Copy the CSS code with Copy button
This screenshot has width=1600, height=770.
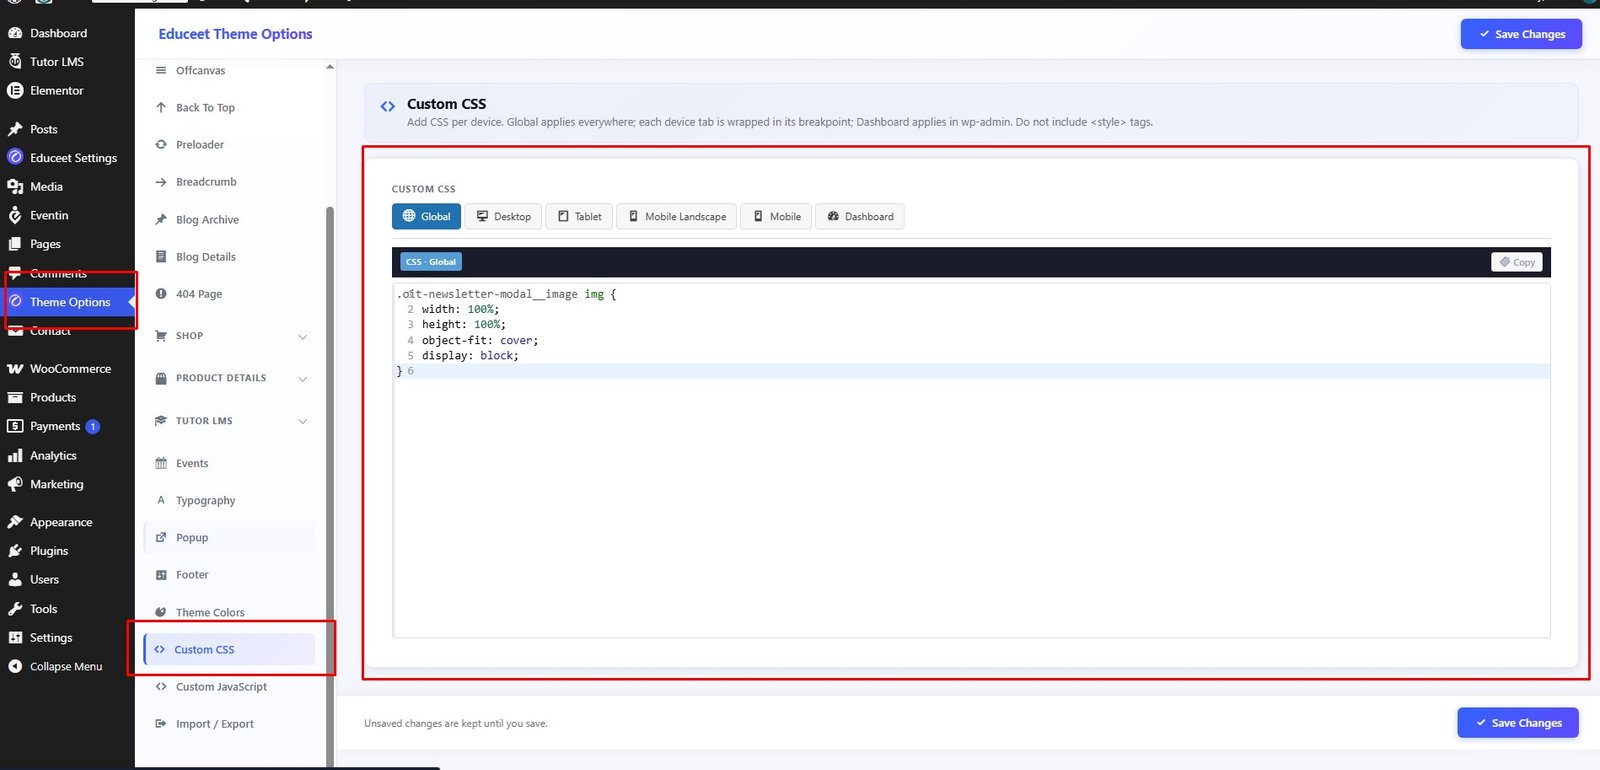[x=1517, y=262]
